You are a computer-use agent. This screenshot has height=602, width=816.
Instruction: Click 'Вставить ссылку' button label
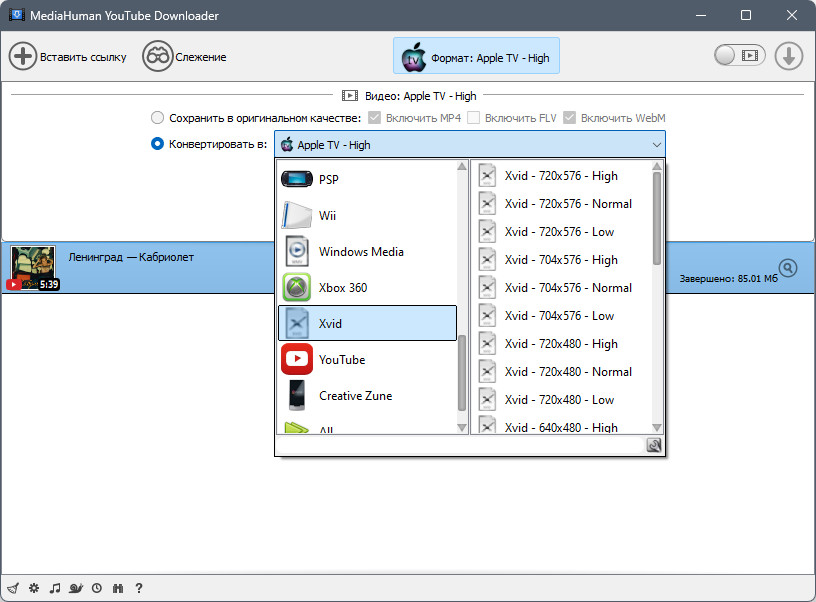click(x=83, y=57)
